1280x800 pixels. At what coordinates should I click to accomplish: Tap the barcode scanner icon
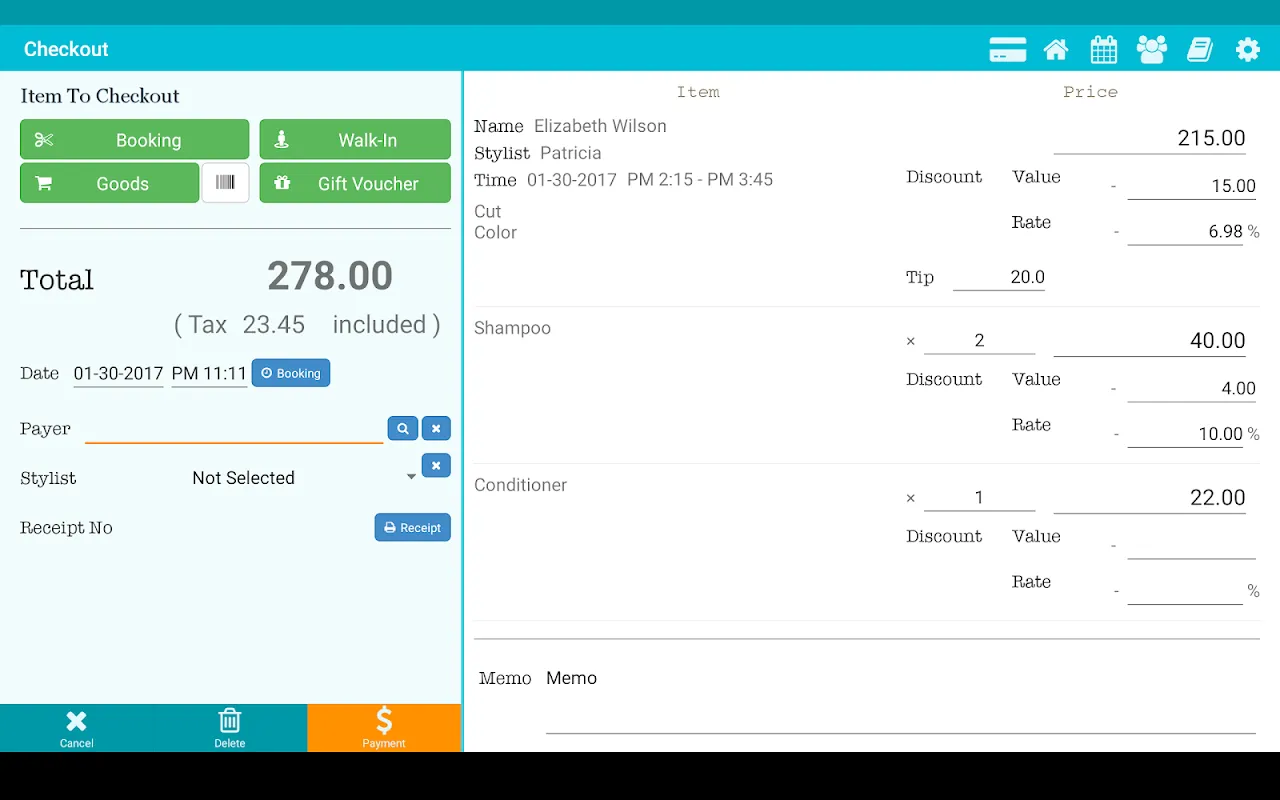point(225,183)
